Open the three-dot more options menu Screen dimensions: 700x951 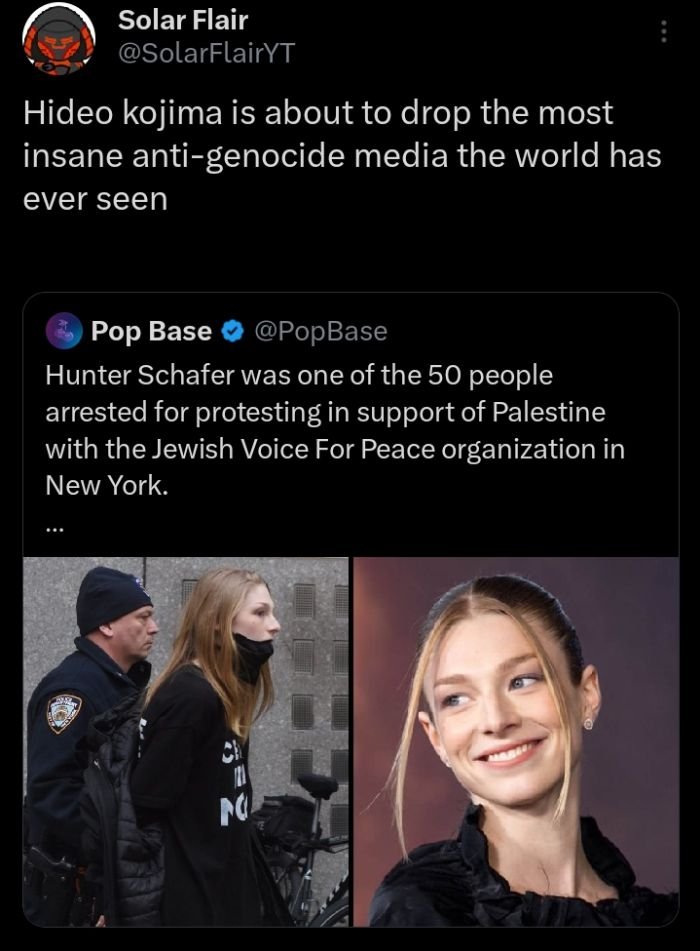click(662, 32)
